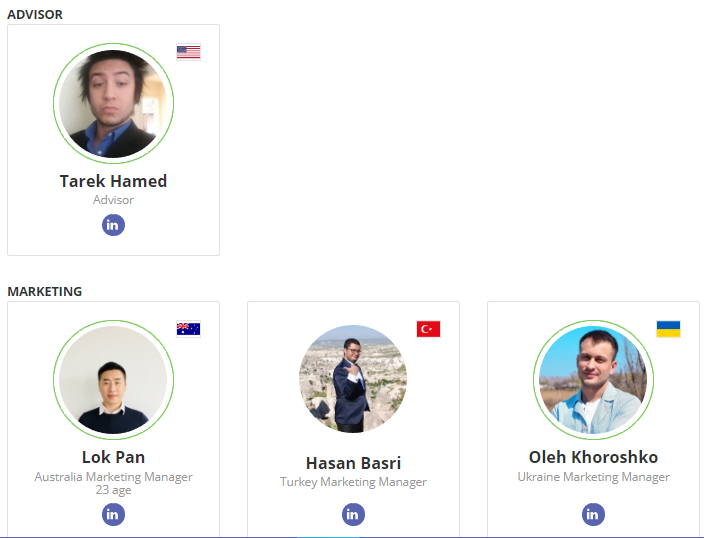Viewport: 704px width, 538px height.
Task: Open Hasan Basri's LinkedIn icon
Action: (x=353, y=514)
